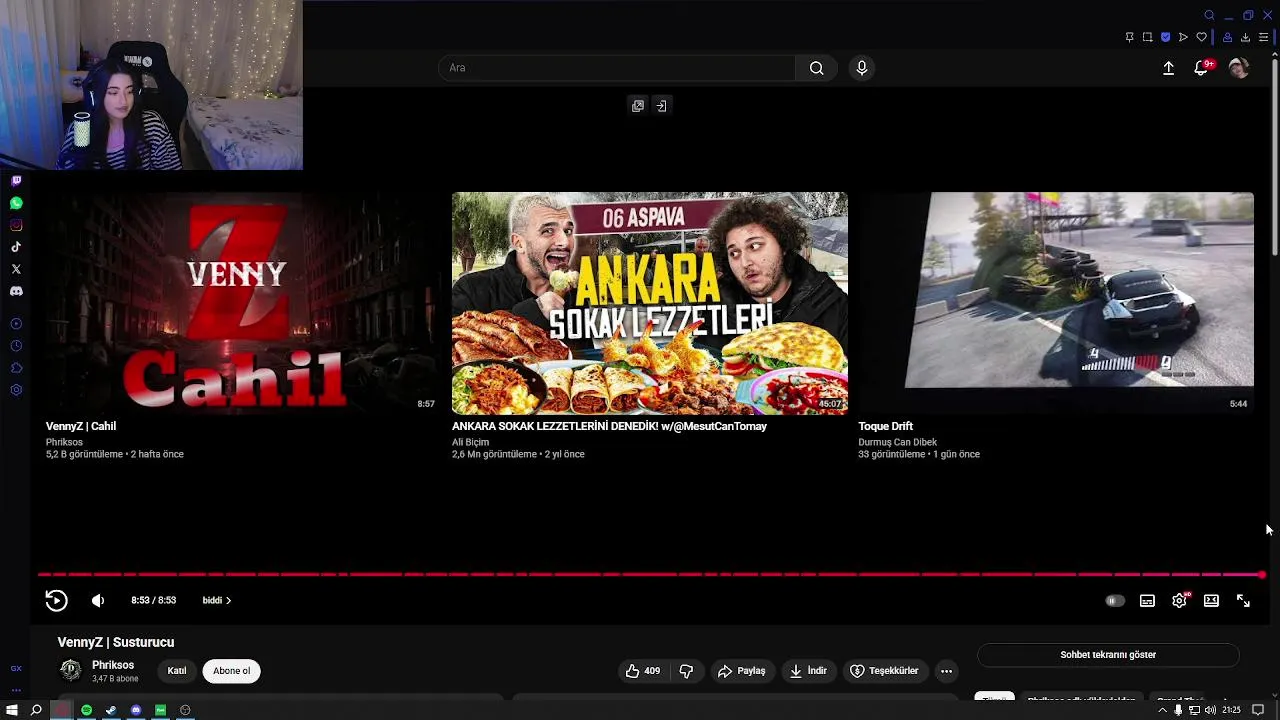Open the GX Corner icon in the sidebar
The width and height of the screenshot is (1280, 720).
16,668
